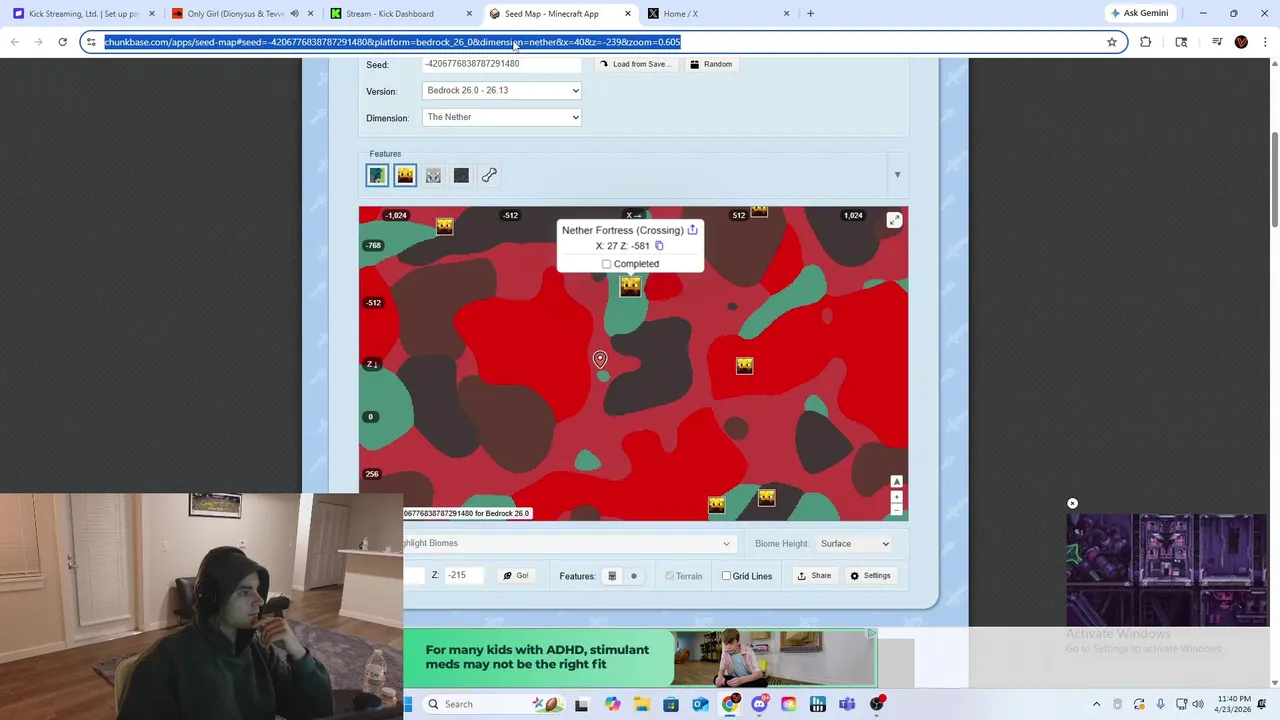Enable the bone fossil feature icon

click(489, 176)
